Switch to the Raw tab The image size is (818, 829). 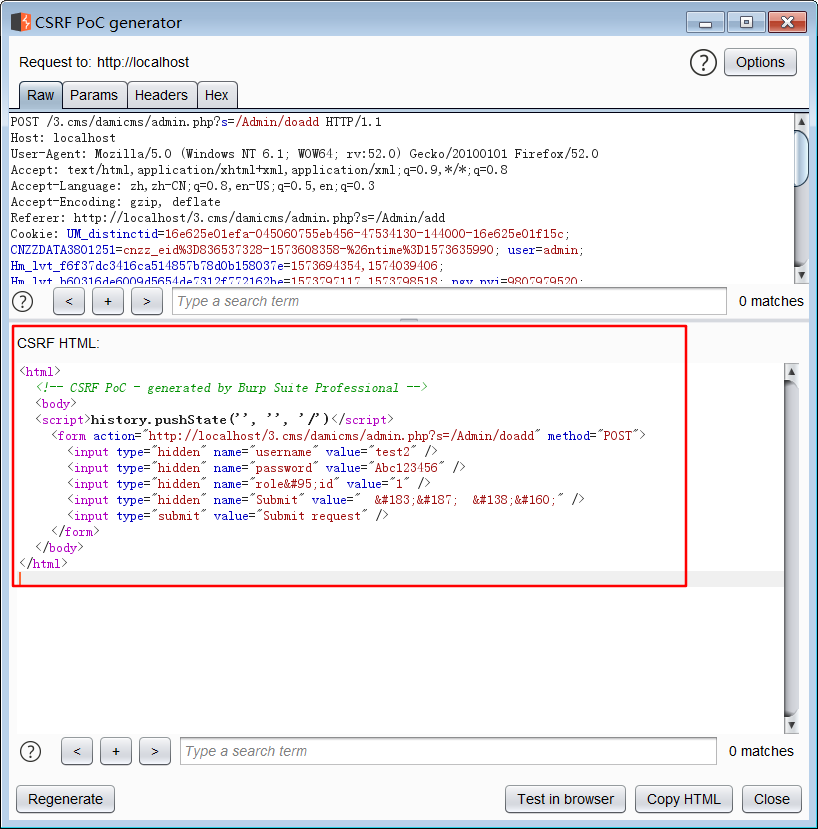pyautogui.click(x=41, y=95)
